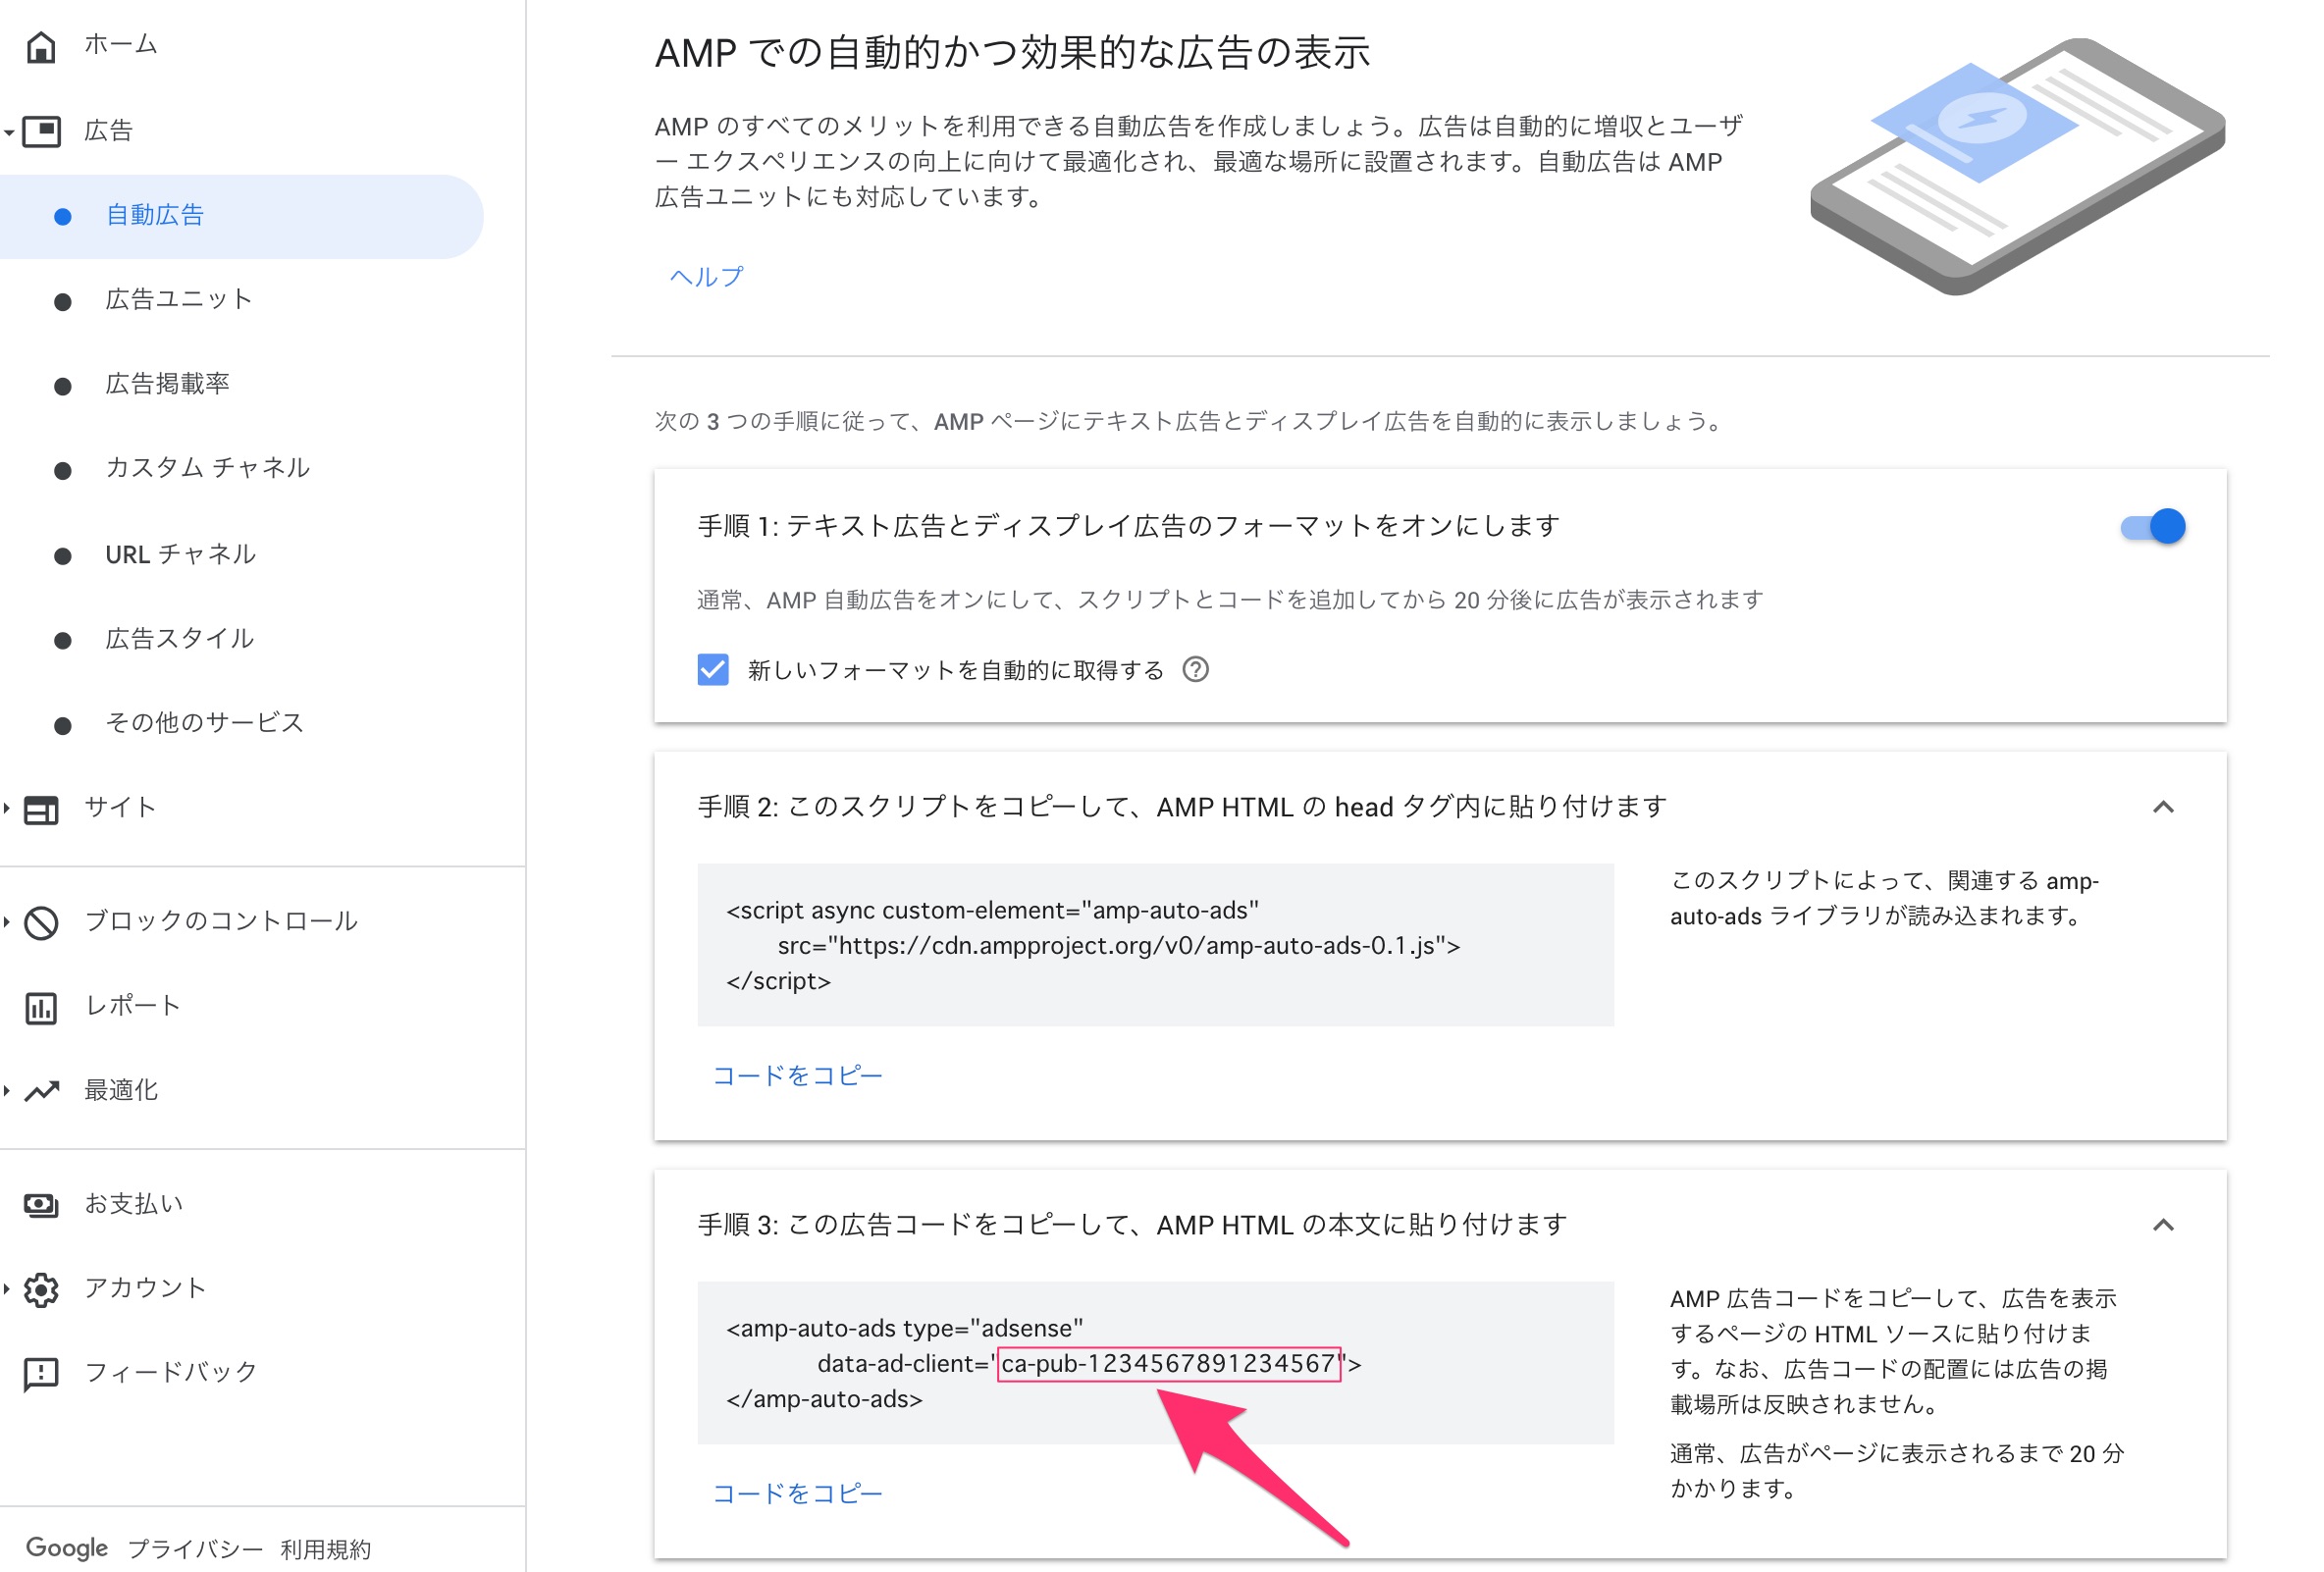Viewport: 2324px width, 1572px height.
Task: Click コードをコピー under the head script
Action: tap(797, 1076)
